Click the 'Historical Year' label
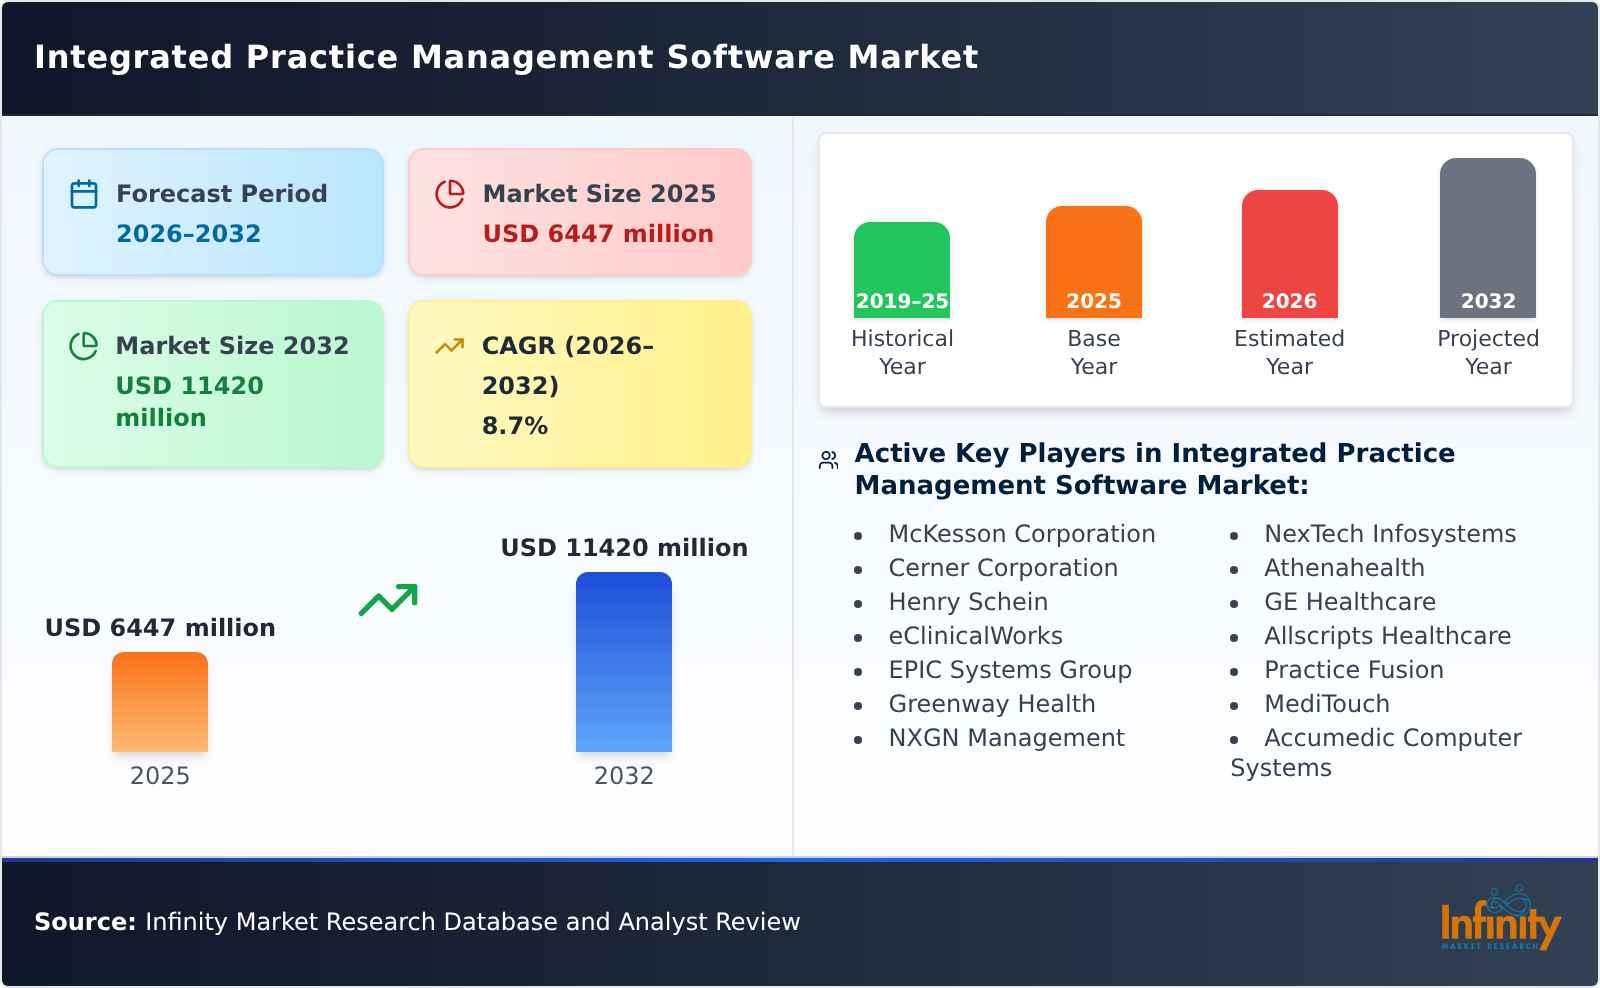Viewport: 1600px width, 988px height. pyautogui.click(x=902, y=352)
